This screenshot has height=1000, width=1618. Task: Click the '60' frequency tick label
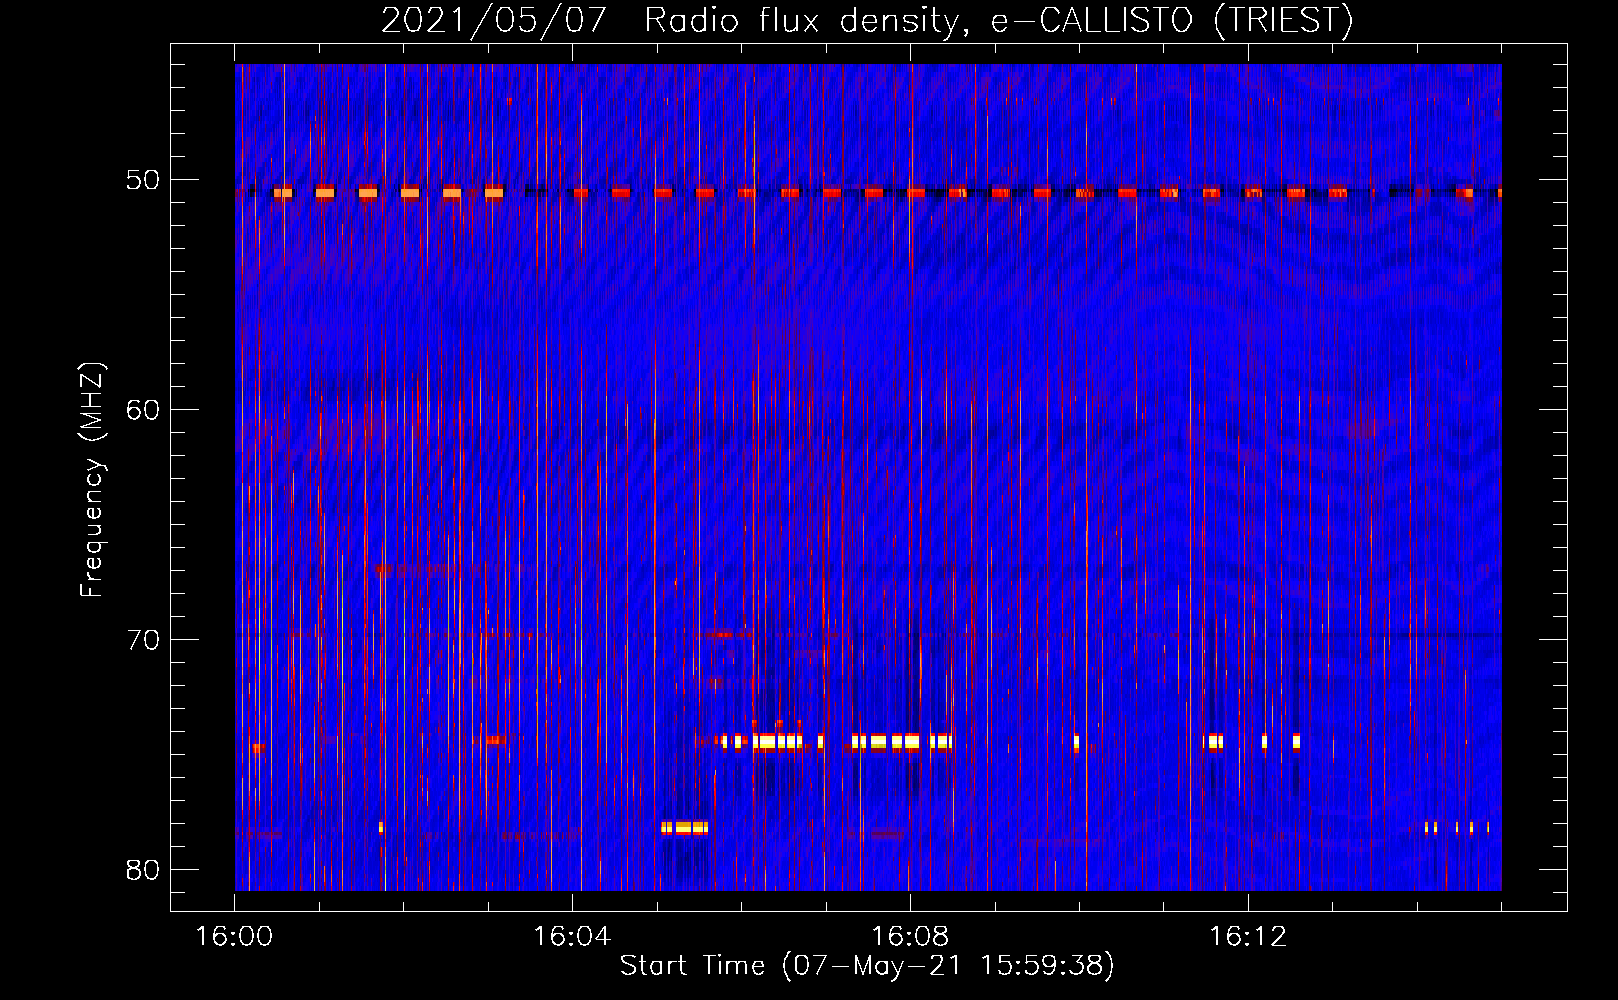(143, 410)
